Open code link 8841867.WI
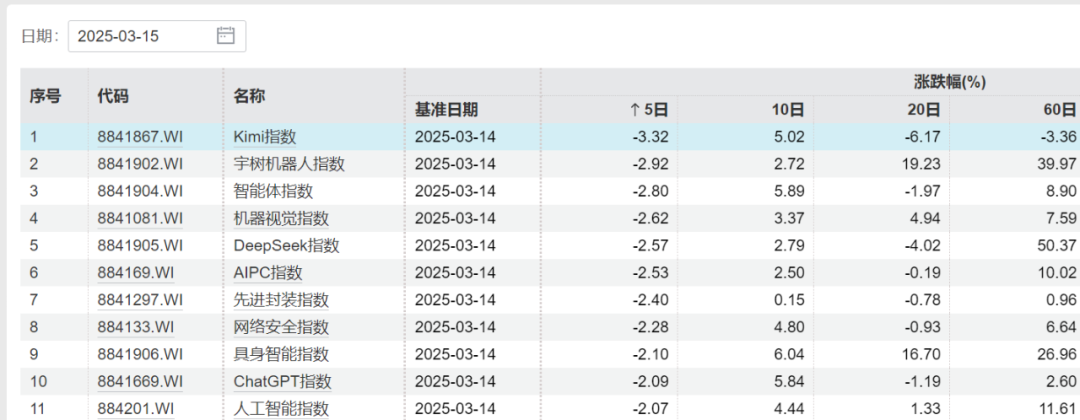The image size is (1080, 420). coord(140,137)
